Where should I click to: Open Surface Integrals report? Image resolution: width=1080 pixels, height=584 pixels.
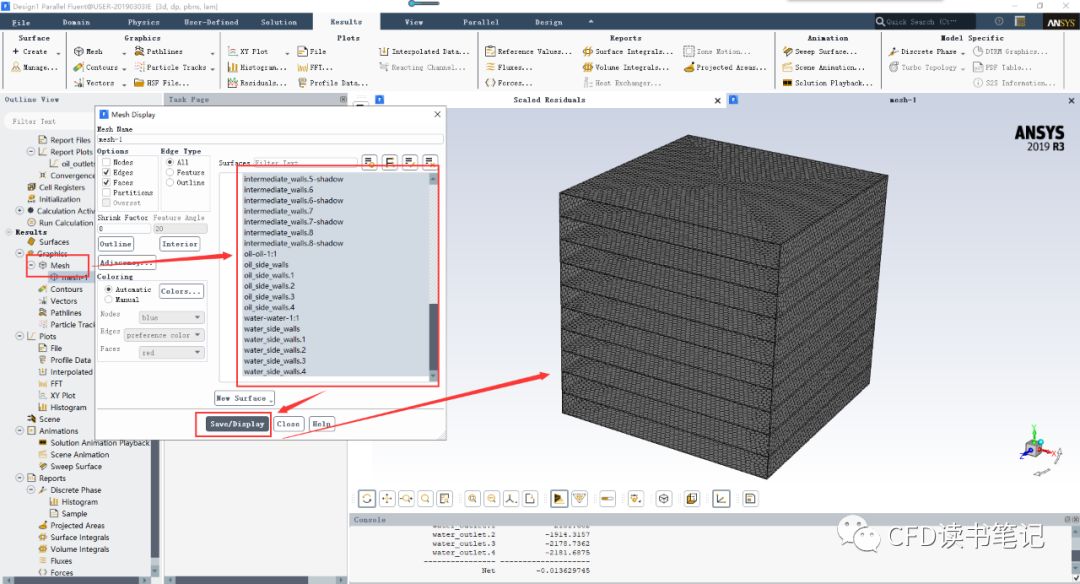point(627,52)
